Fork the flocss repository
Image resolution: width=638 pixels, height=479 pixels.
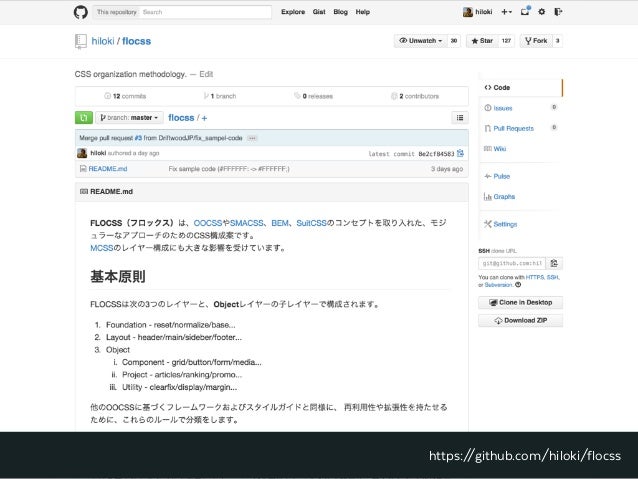click(536, 41)
